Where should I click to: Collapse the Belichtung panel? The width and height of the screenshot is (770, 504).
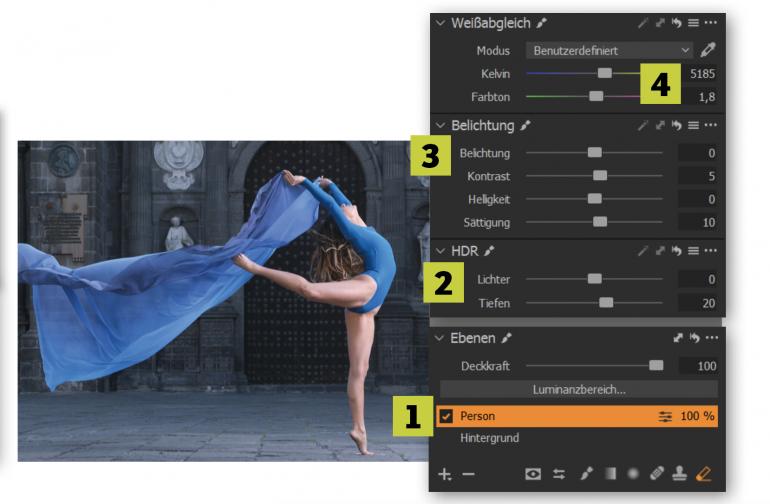click(x=441, y=125)
